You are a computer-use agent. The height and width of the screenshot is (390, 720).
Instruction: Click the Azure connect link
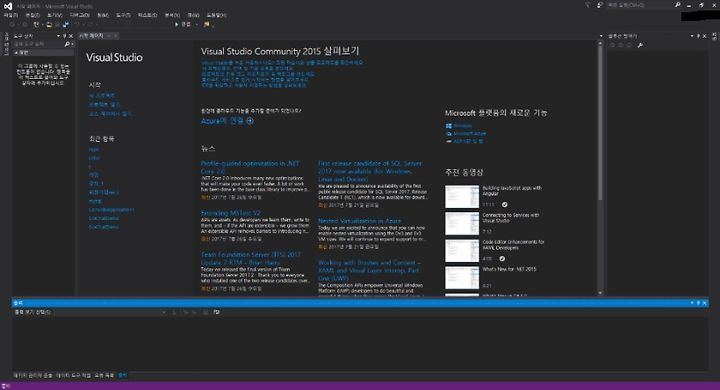tap(222, 121)
